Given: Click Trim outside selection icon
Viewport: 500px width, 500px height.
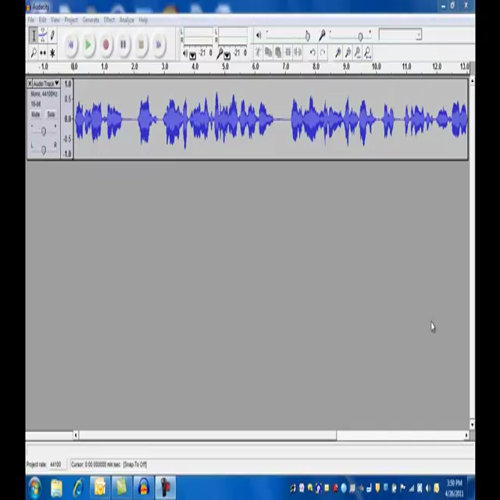Looking at the screenshot, I should point(288,52).
